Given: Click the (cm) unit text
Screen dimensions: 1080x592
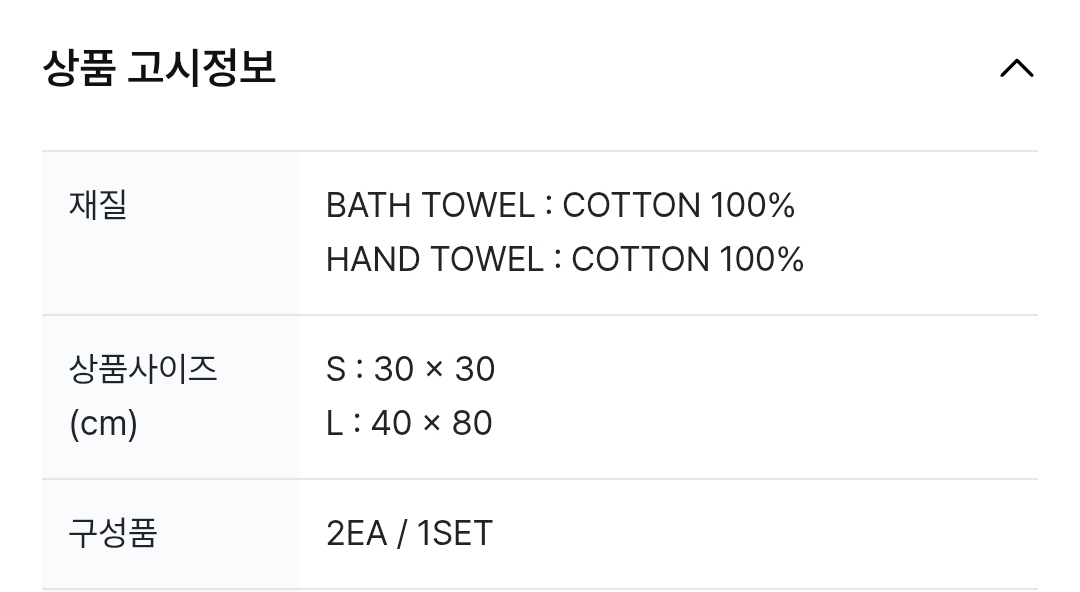Looking at the screenshot, I should click(x=103, y=424).
